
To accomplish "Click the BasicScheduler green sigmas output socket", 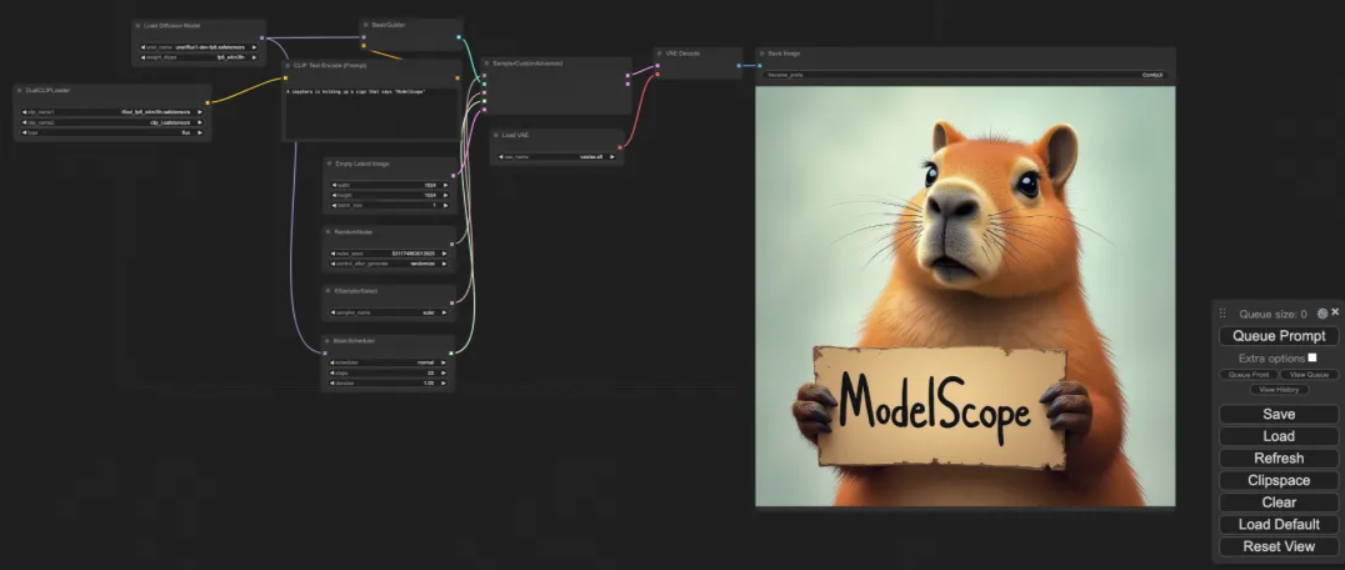I will (451, 352).
